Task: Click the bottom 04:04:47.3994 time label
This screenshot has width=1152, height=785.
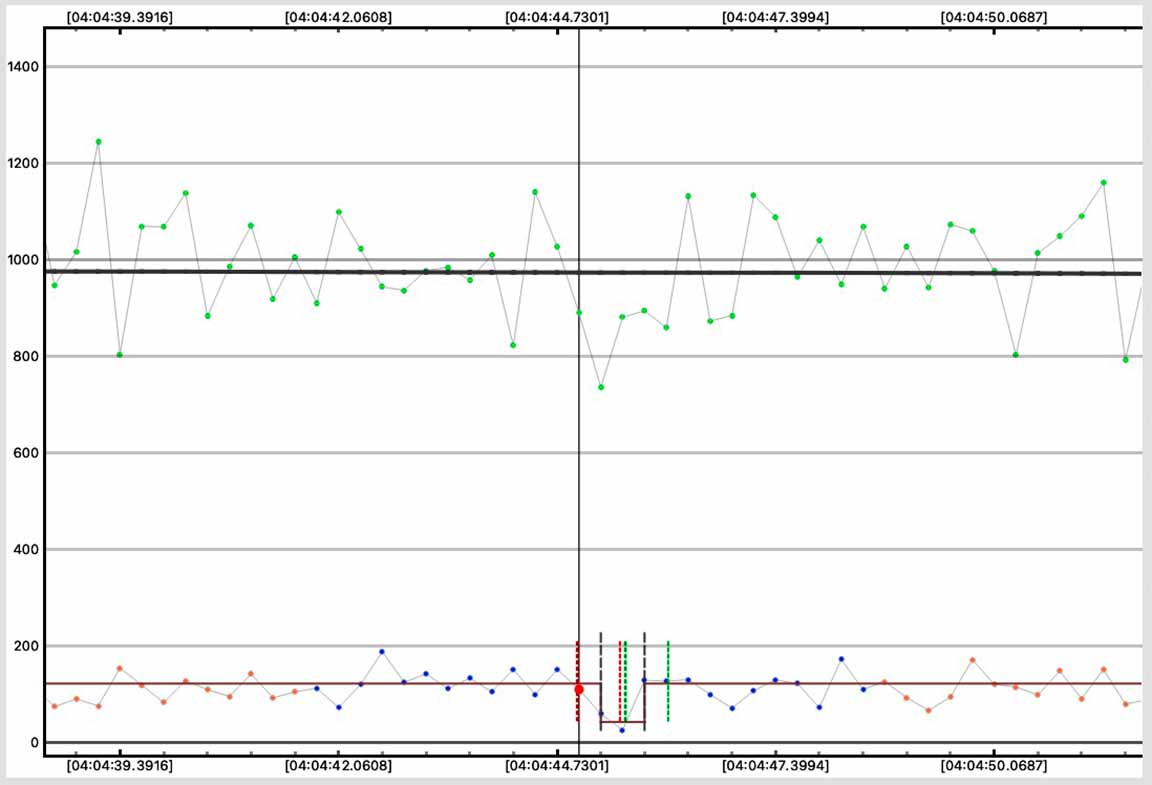Action: coord(775,766)
